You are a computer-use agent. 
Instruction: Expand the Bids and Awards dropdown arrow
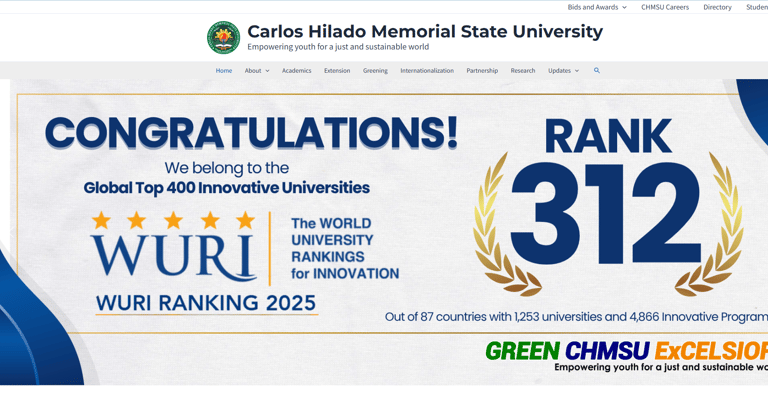(624, 7)
